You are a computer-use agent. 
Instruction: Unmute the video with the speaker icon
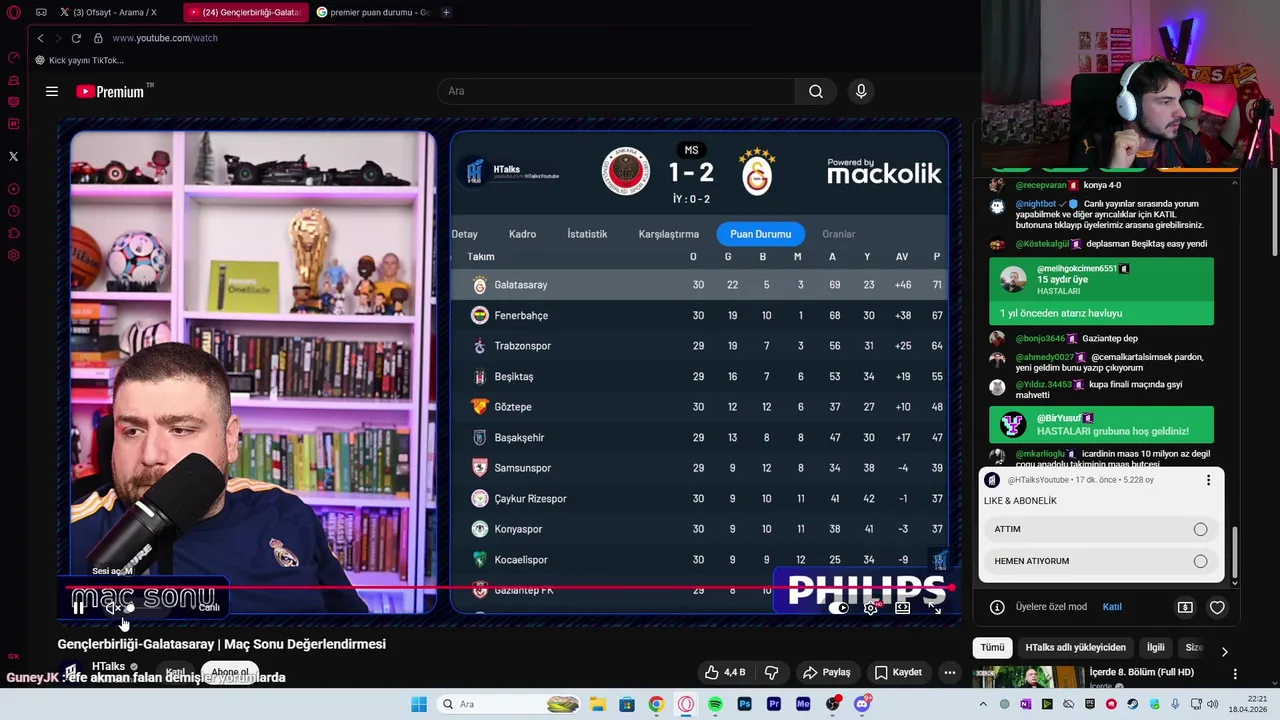click(112, 607)
